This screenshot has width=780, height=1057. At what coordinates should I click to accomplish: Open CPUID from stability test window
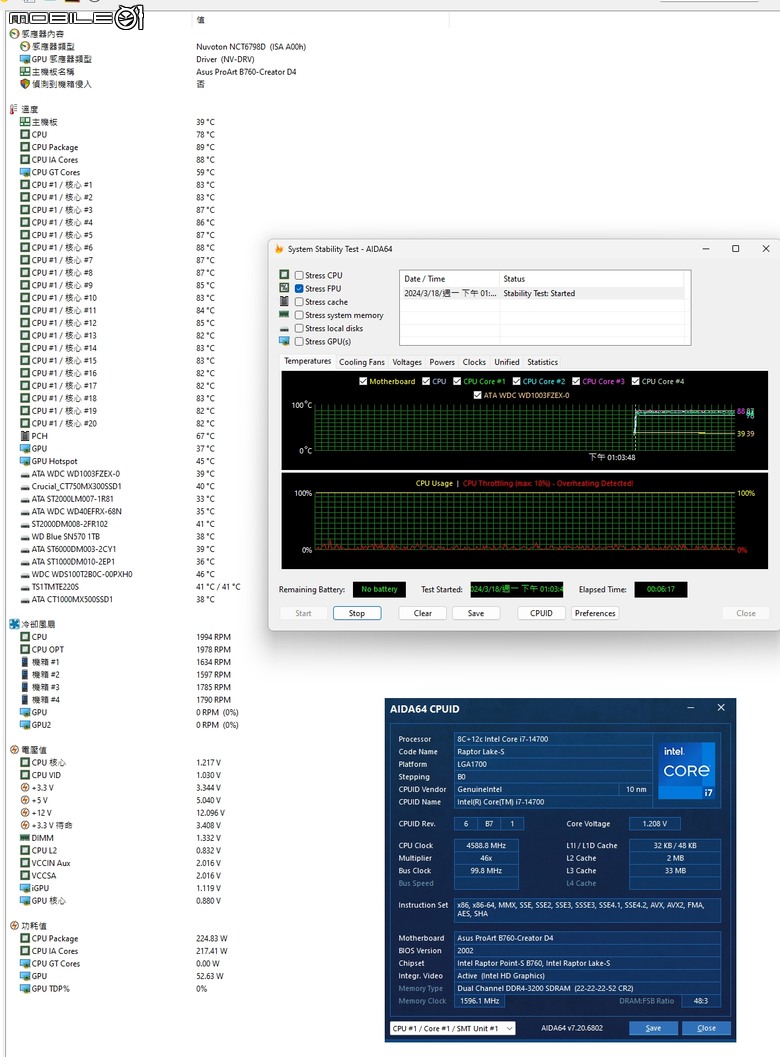(x=541, y=613)
